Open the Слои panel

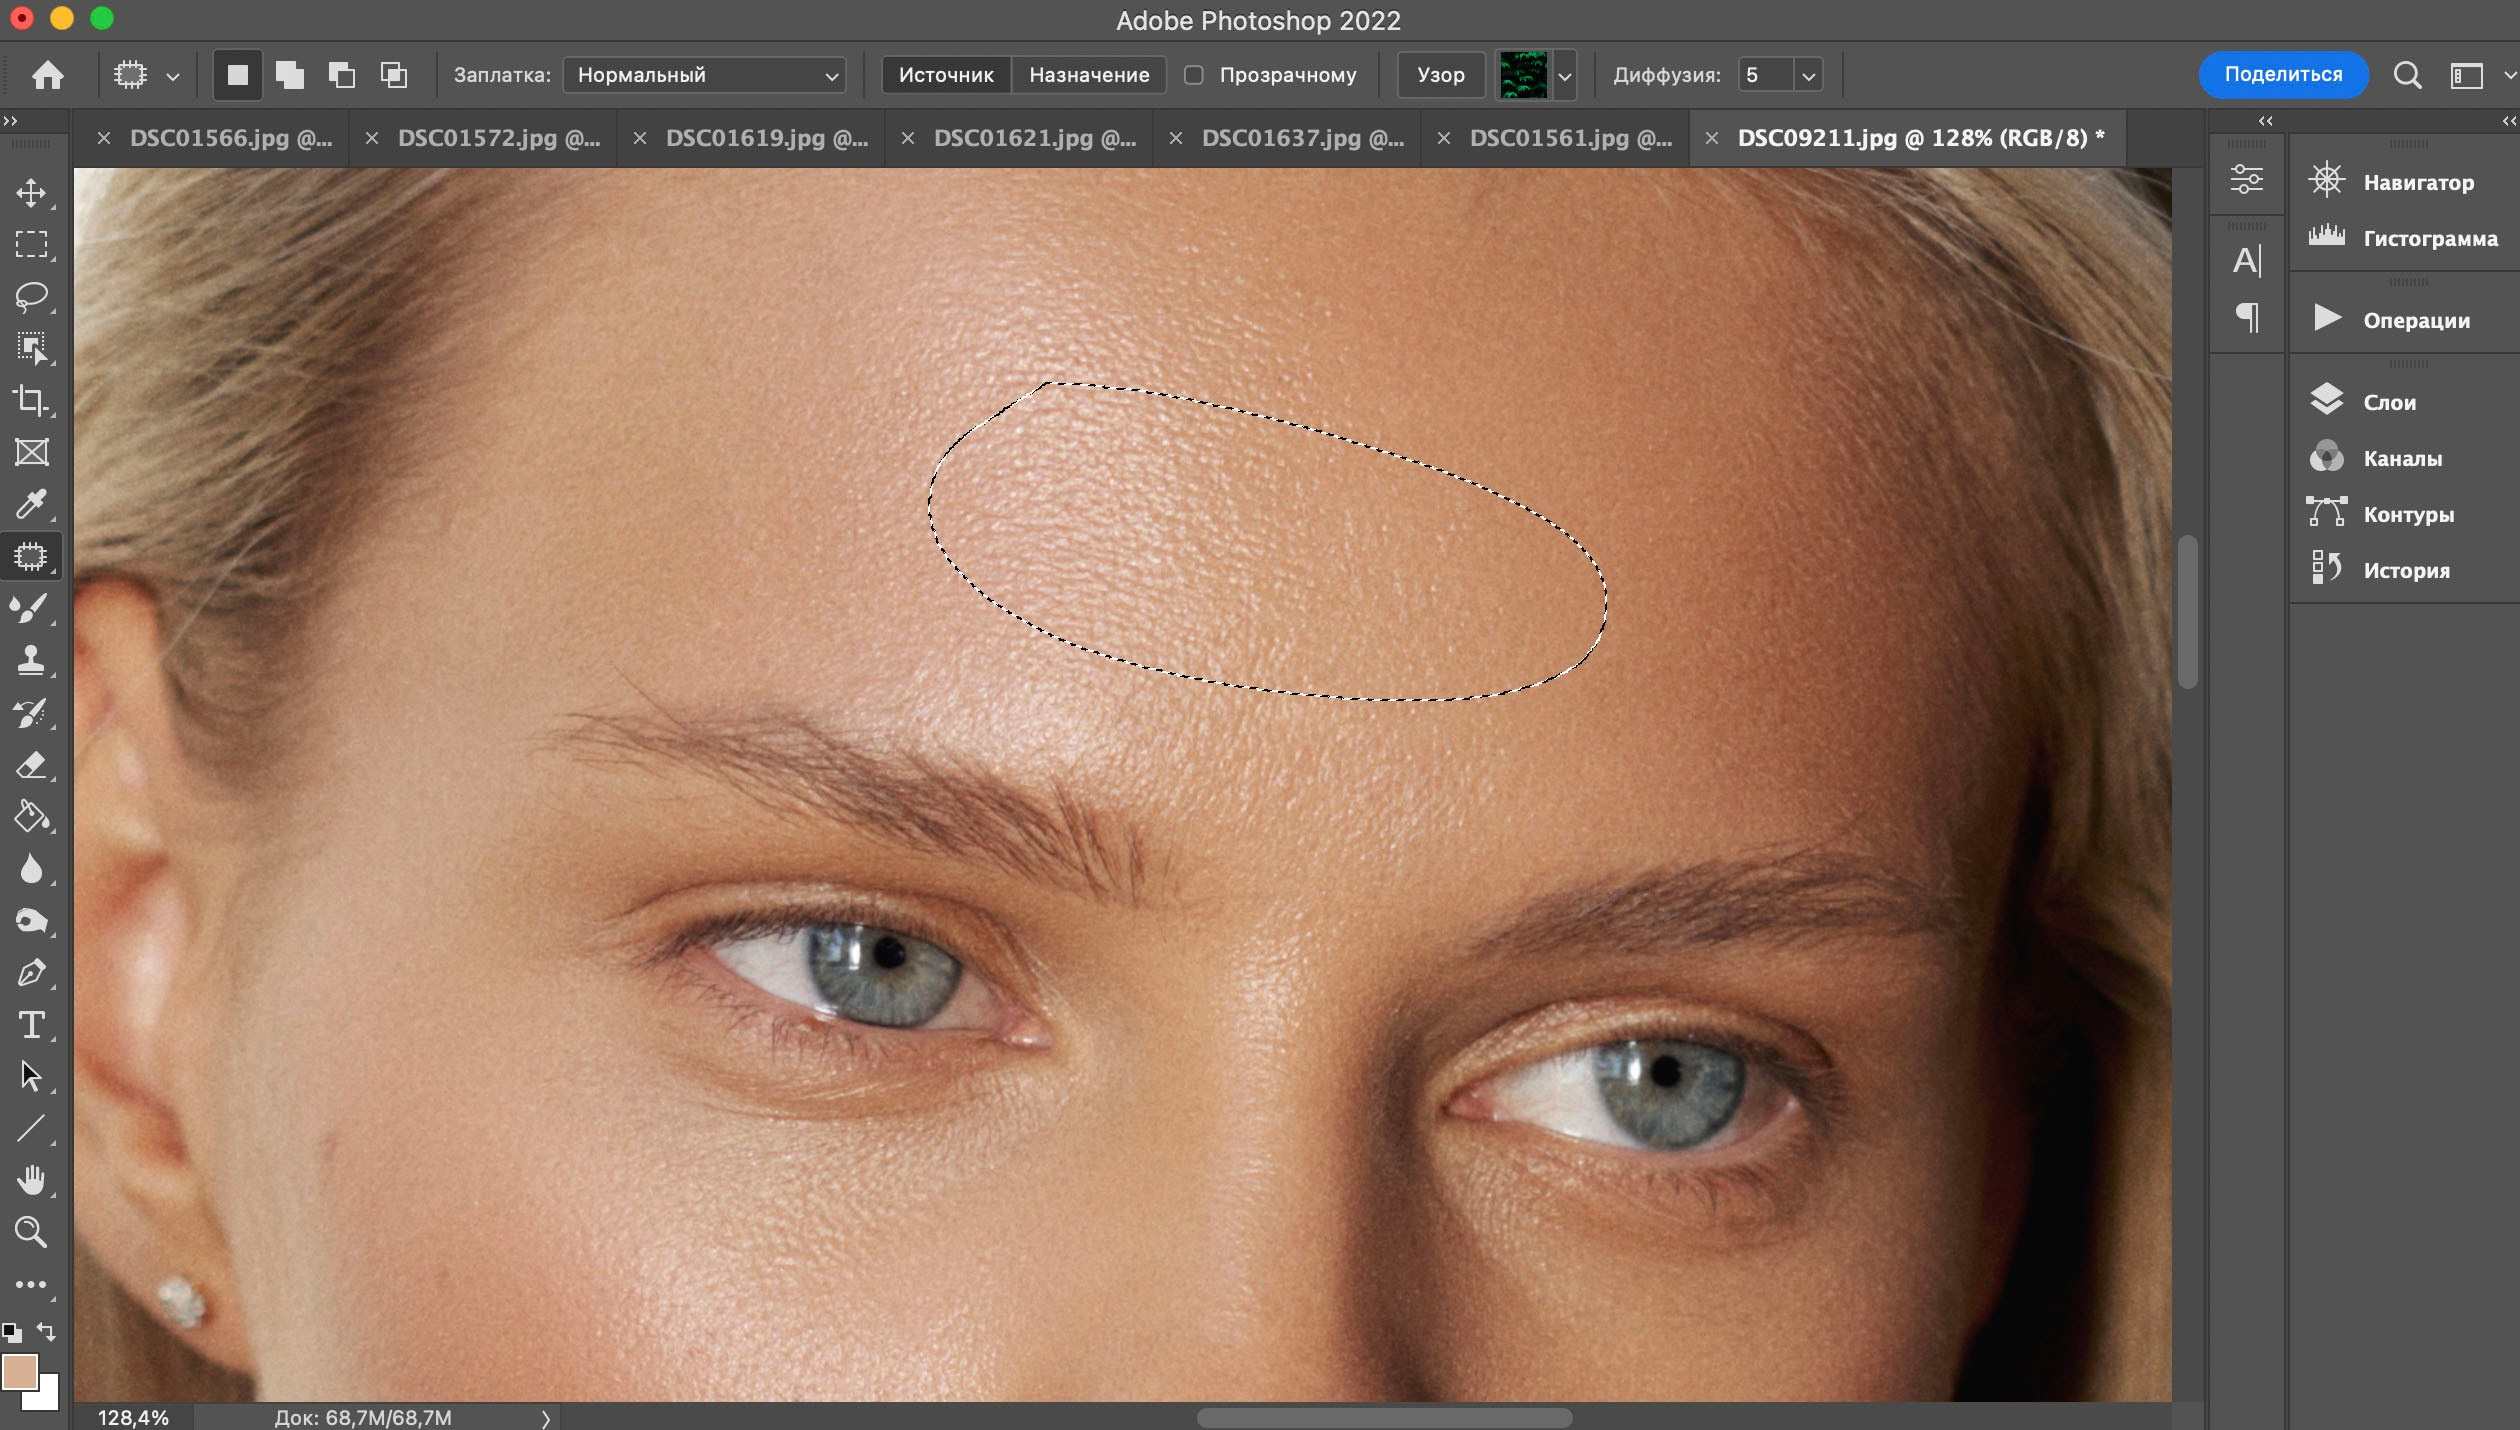pyautogui.click(x=2389, y=402)
